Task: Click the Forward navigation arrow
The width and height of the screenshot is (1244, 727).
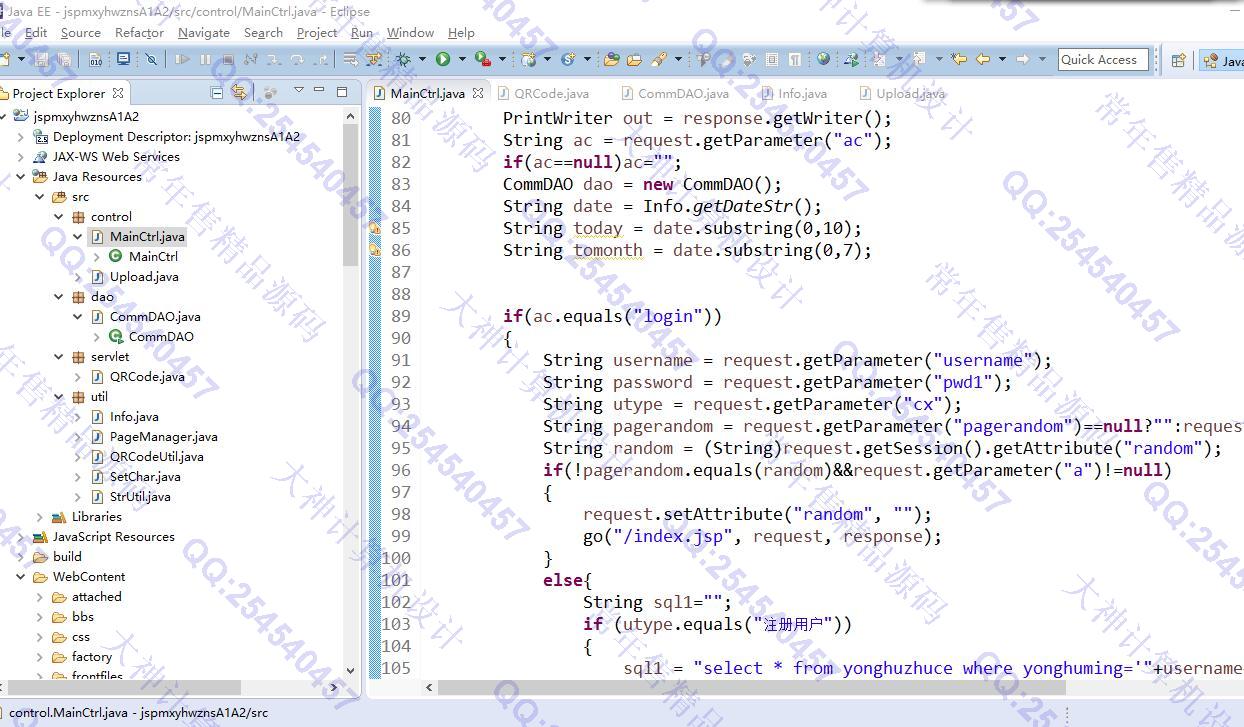Action: click(x=1022, y=59)
